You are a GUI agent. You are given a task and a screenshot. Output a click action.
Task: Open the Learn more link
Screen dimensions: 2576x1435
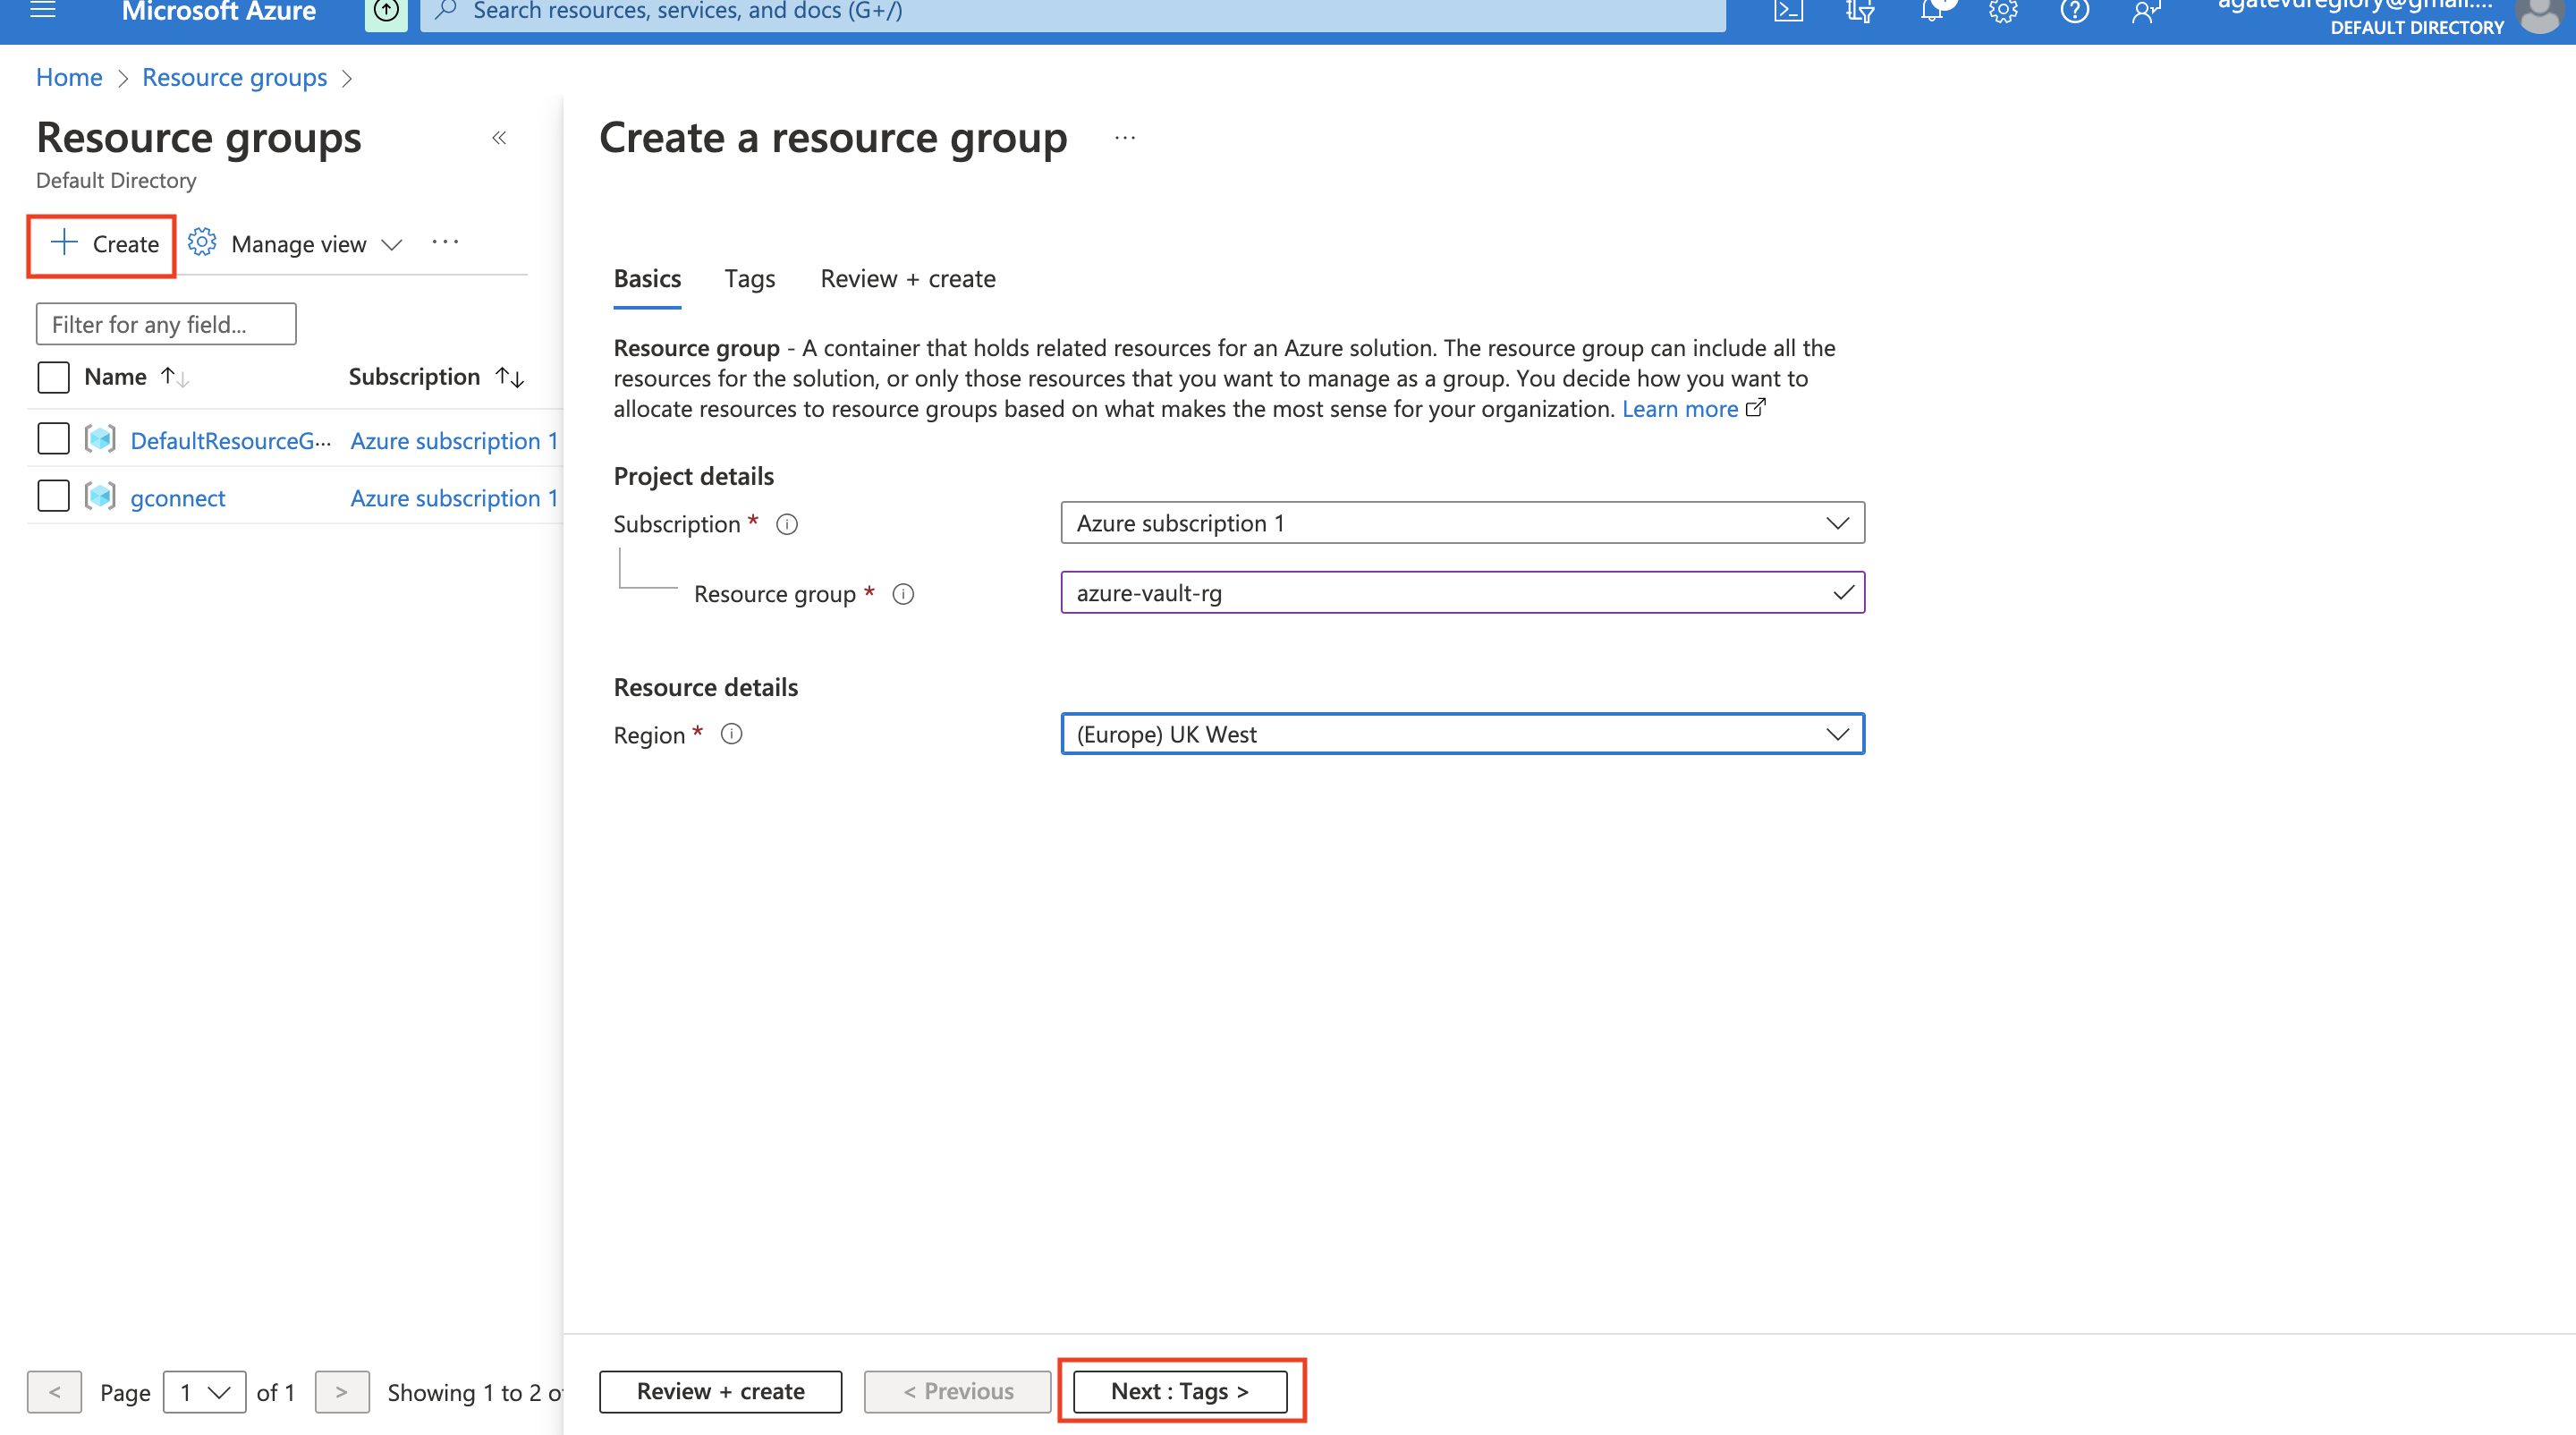point(1679,409)
